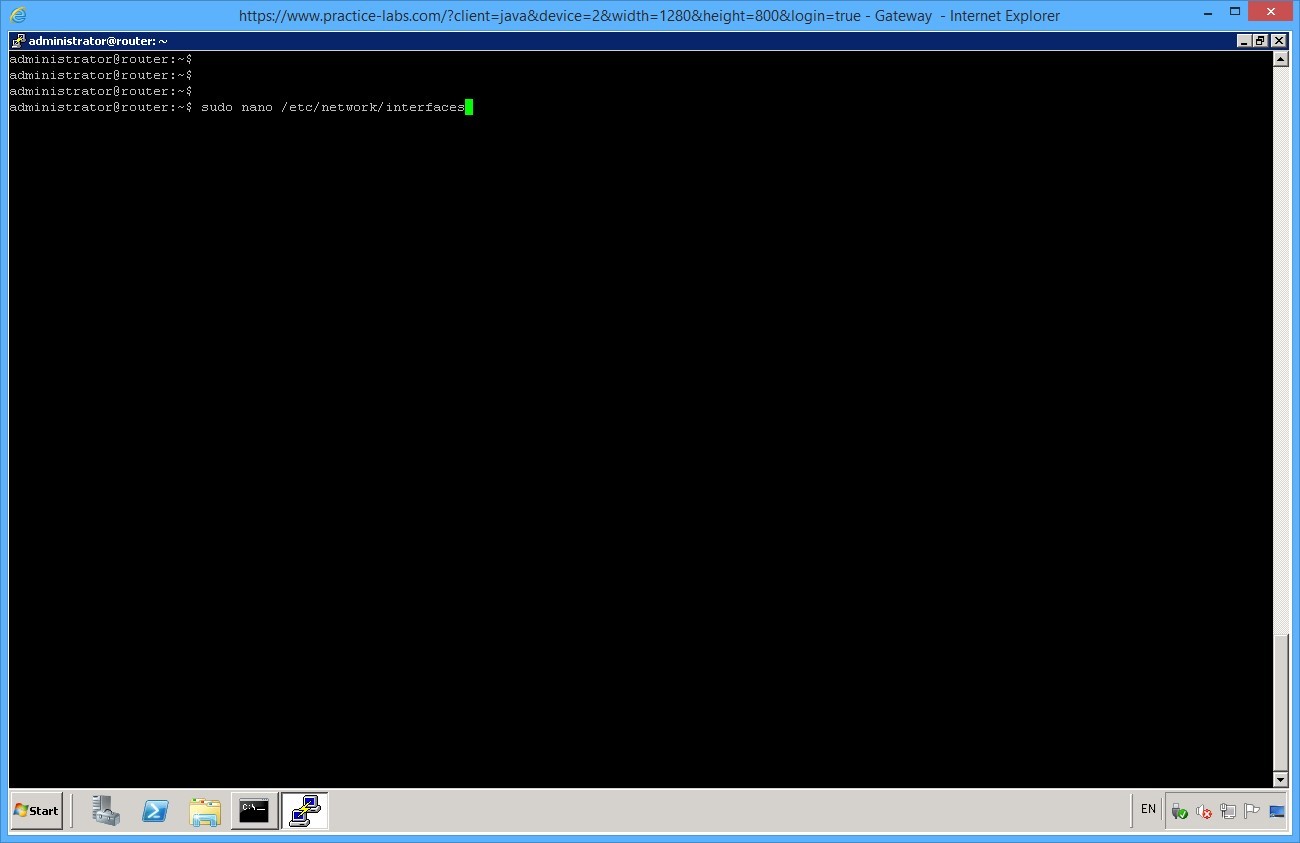The width and height of the screenshot is (1300, 843).
Task: Launch PowerShell from the taskbar
Action: [x=155, y=811]
